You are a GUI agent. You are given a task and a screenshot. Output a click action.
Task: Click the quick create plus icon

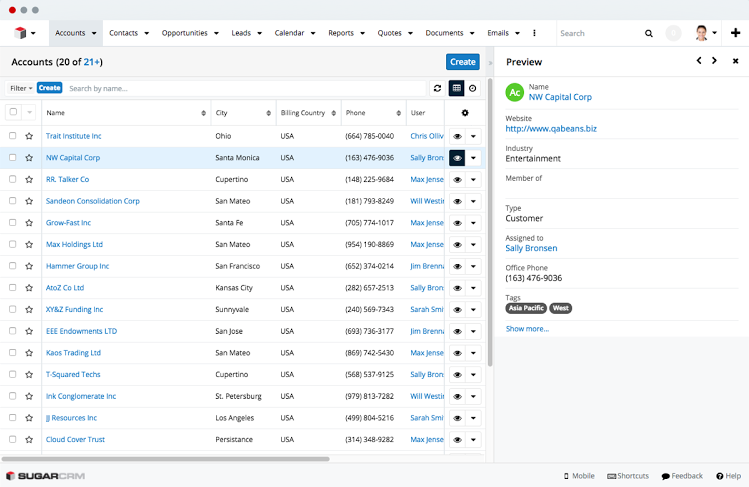click(x=736, y=33)
